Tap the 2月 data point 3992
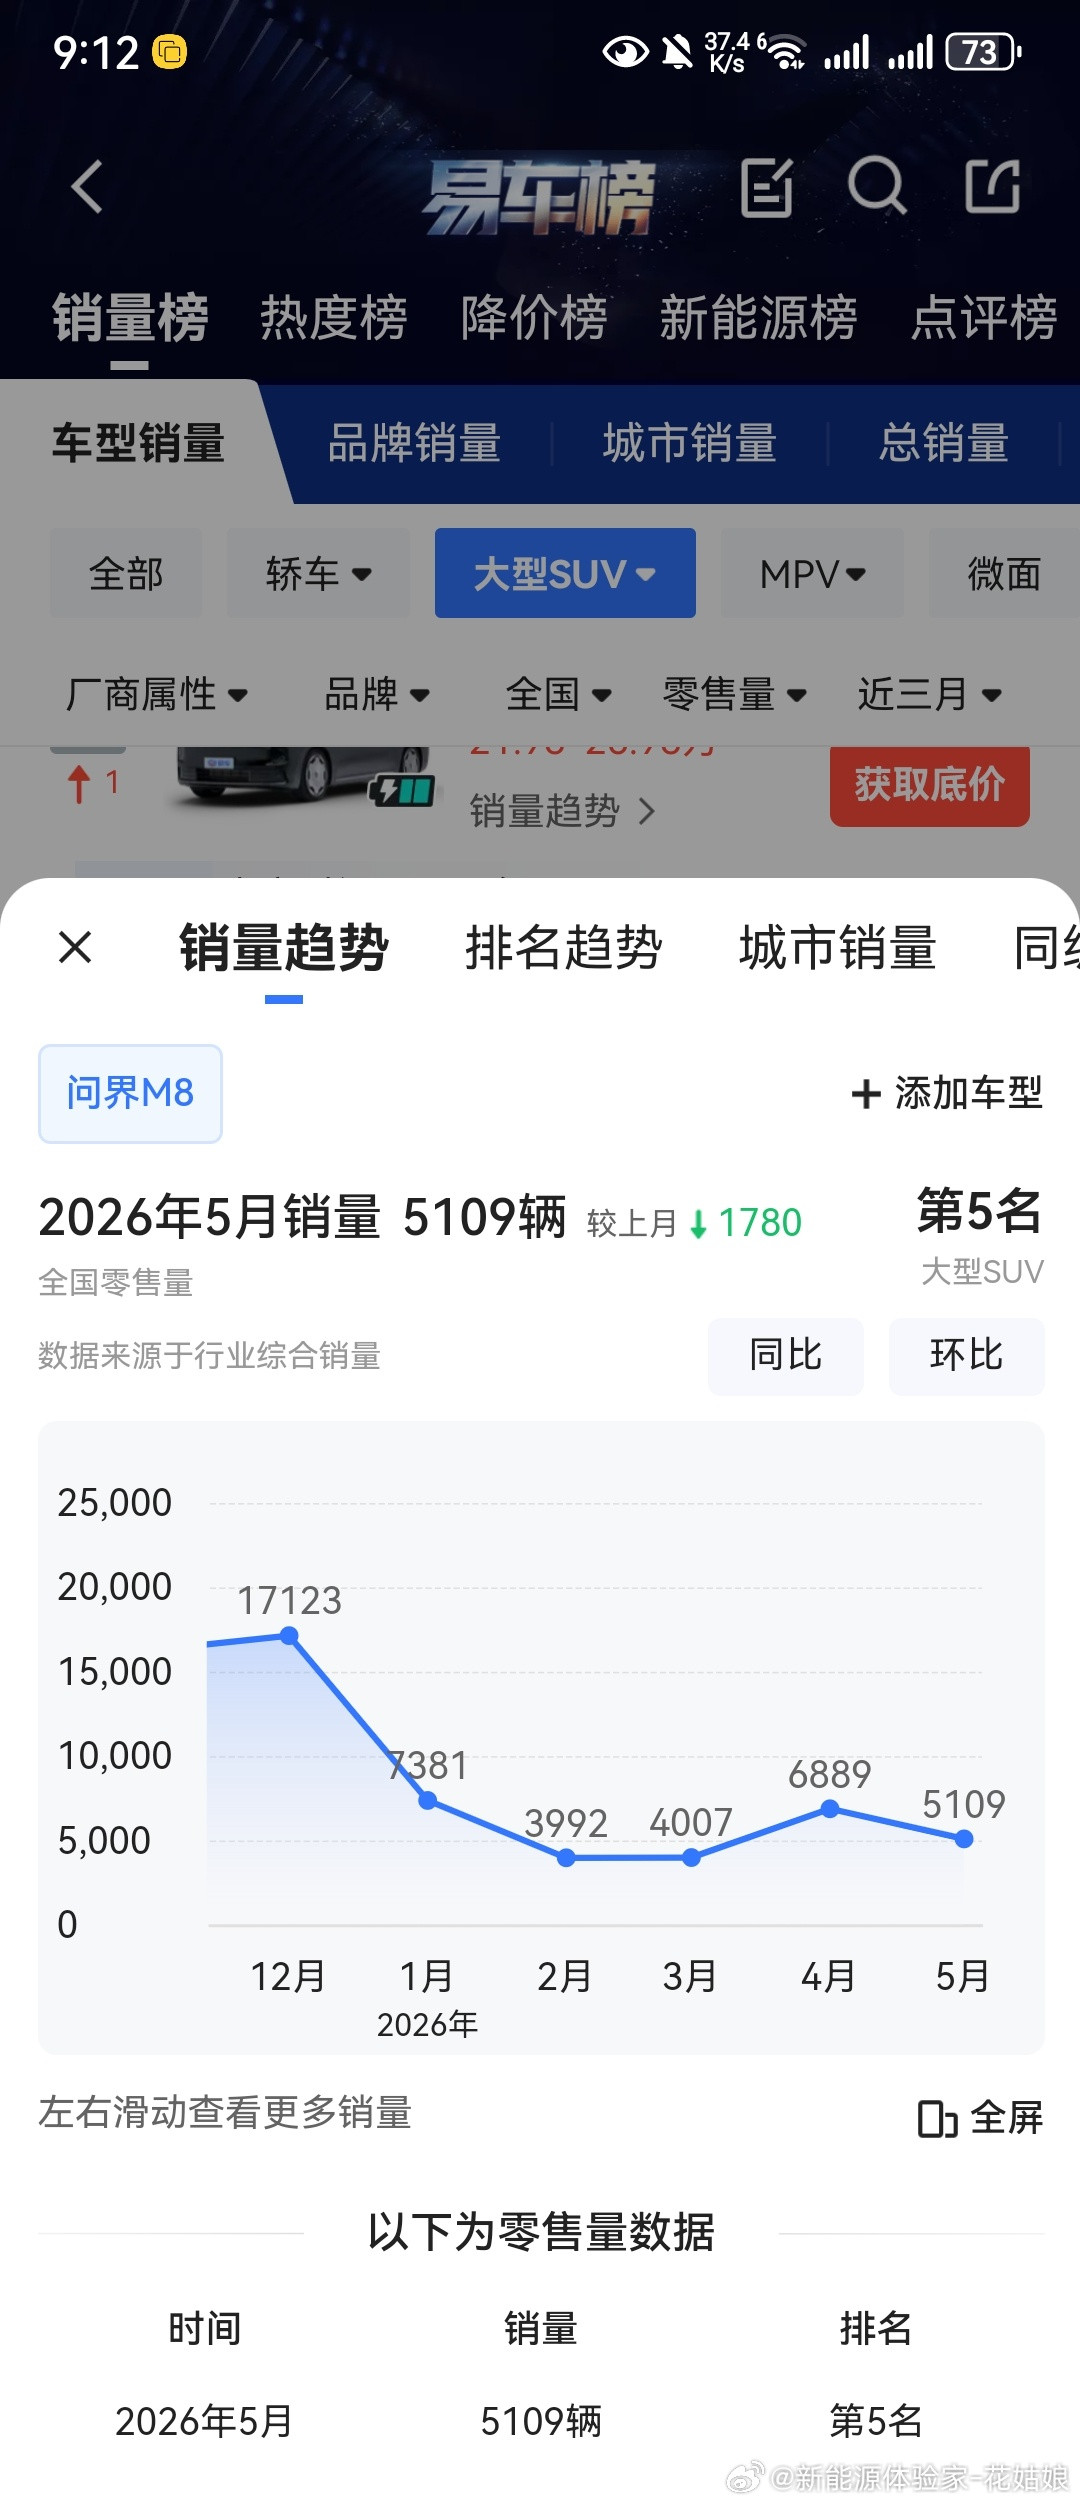1080x2504 pixels. [566, 1857]
